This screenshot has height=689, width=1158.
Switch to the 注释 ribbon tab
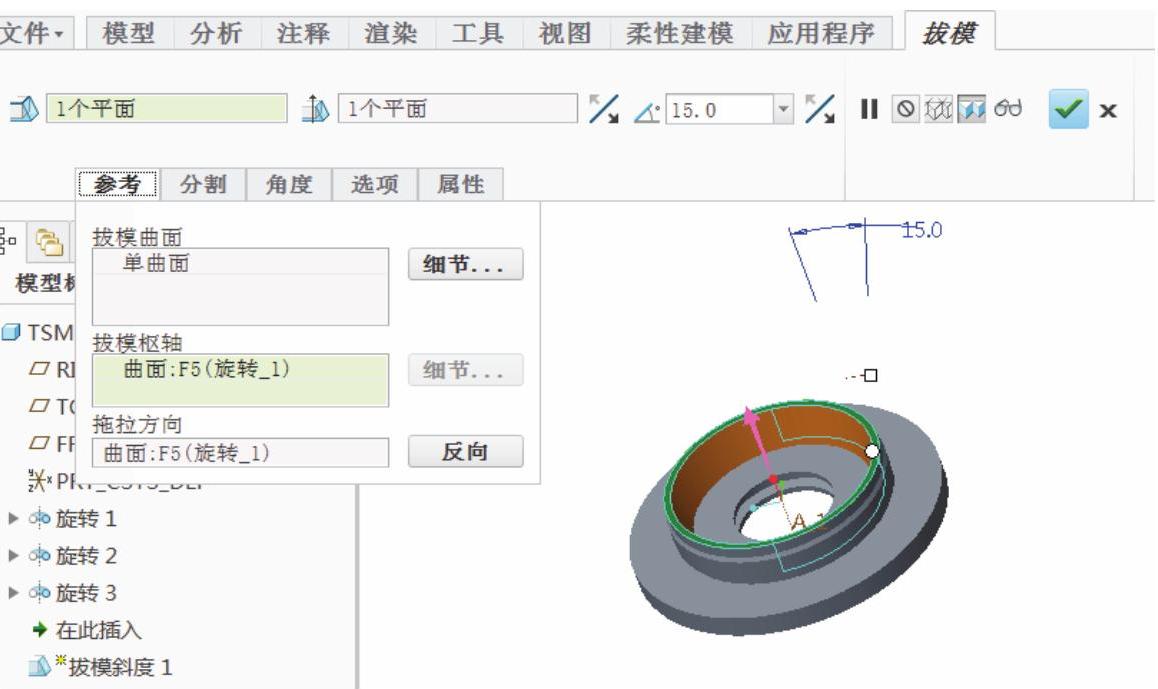[304, 33]
